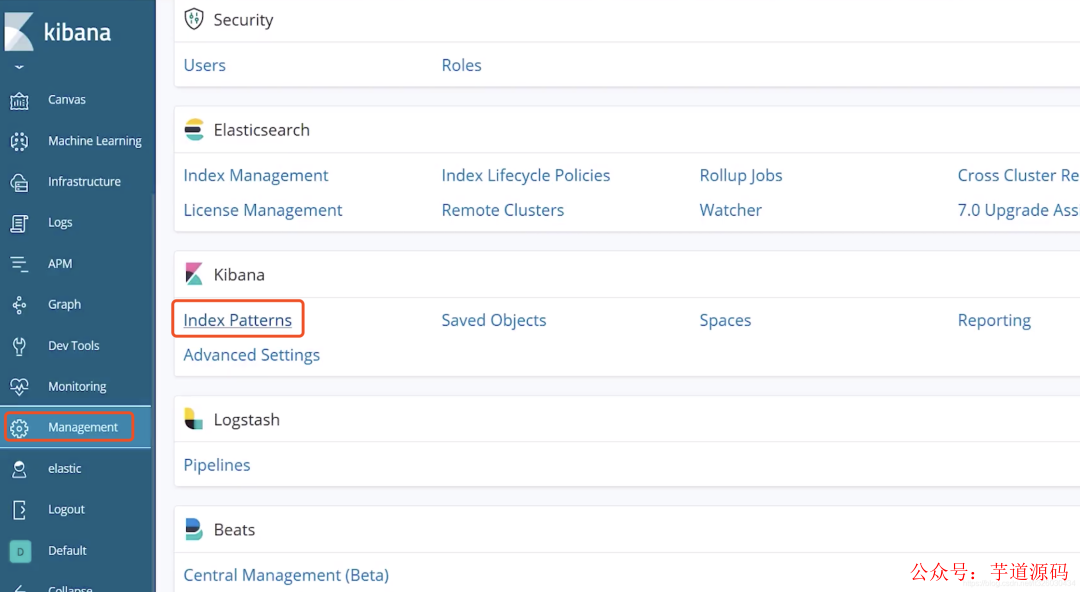Click the Beats section logo icon

pos(194,529)
